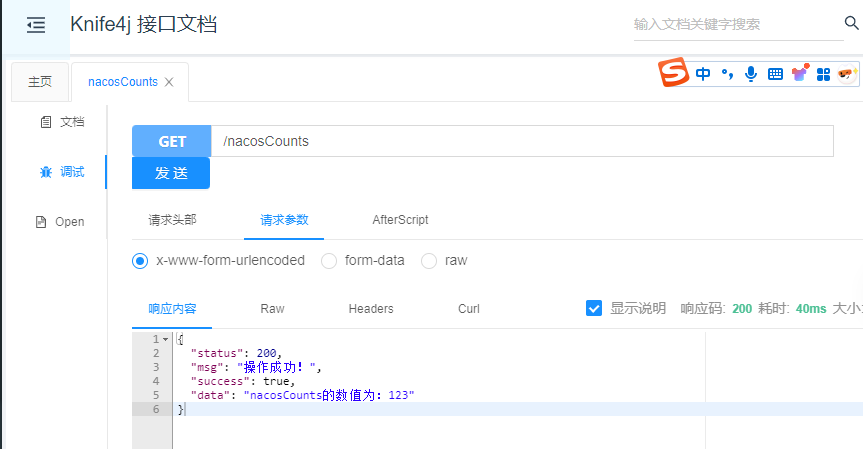Open the Raw response tab
The width and height of the screenshot is (863, 449).
coord(272,309)
